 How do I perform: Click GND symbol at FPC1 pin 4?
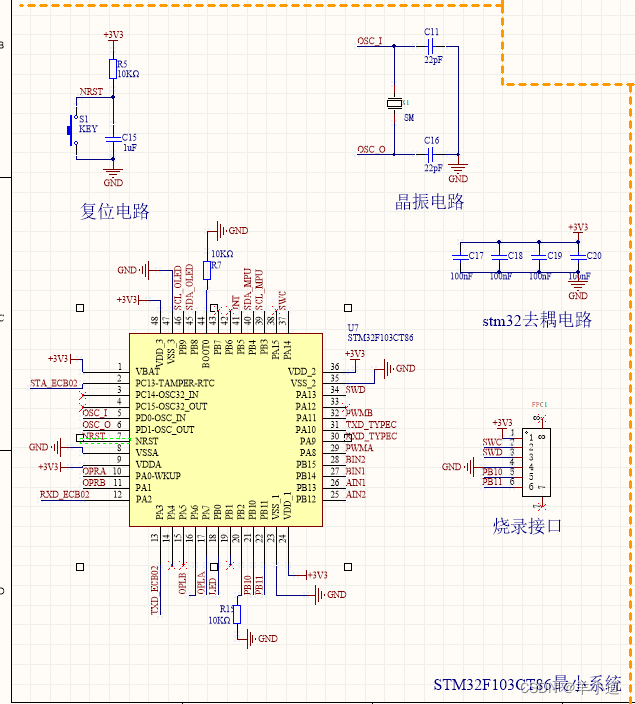point(458,467)
